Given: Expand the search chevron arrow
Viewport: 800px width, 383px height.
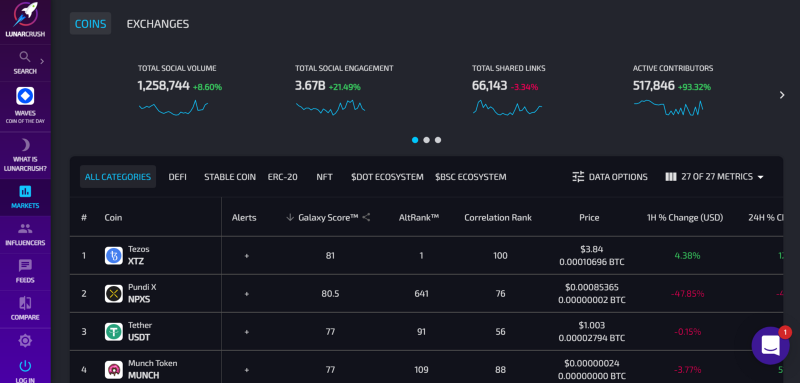Looking at the screenshot, I should click(x=42, y=61).
